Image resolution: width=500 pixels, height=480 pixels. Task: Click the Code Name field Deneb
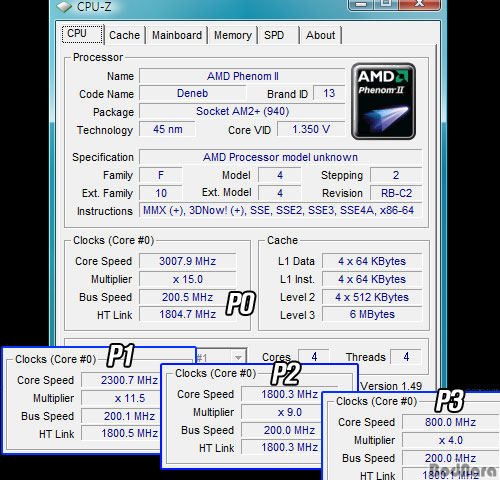[193, 93]
